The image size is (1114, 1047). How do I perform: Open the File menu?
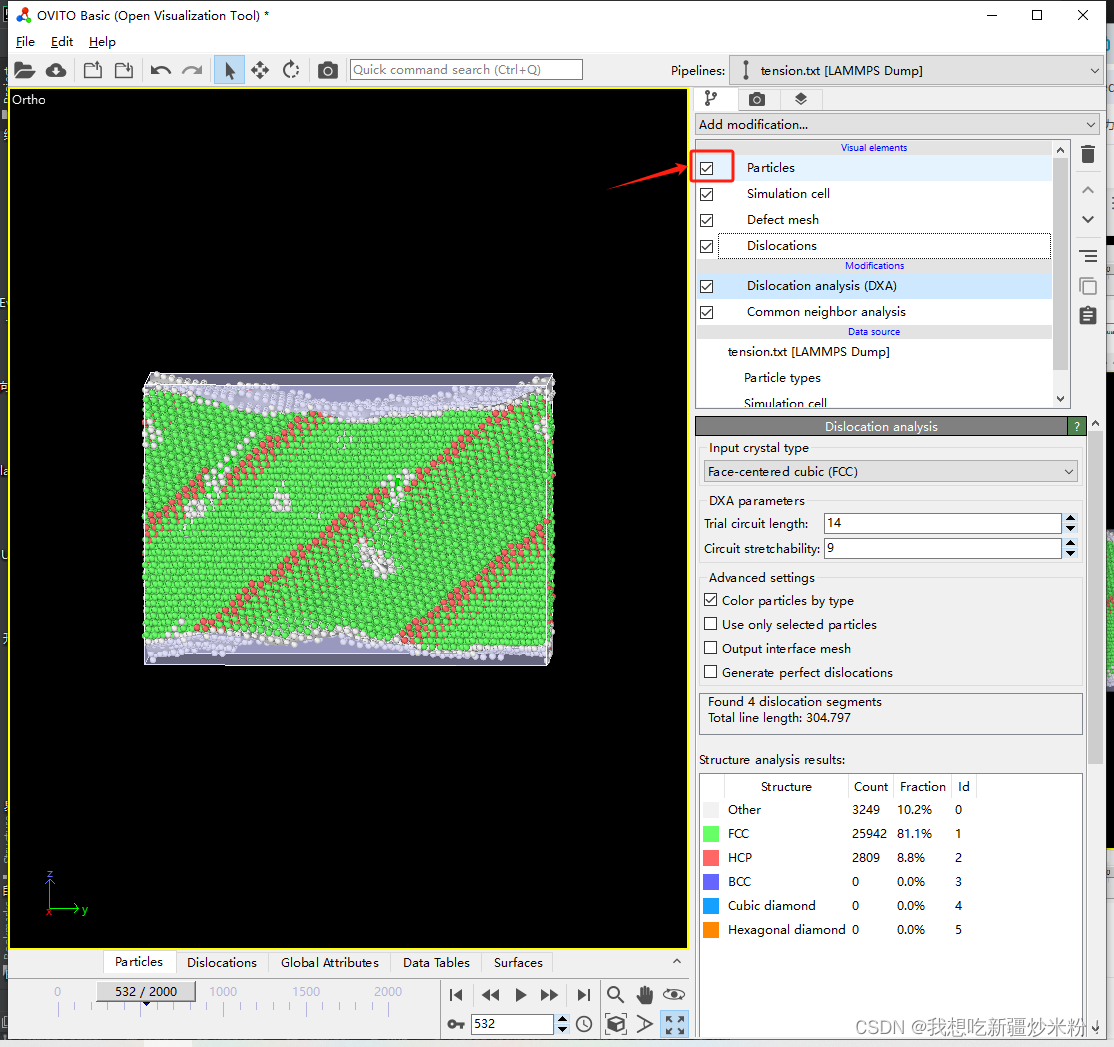point(25,42)
